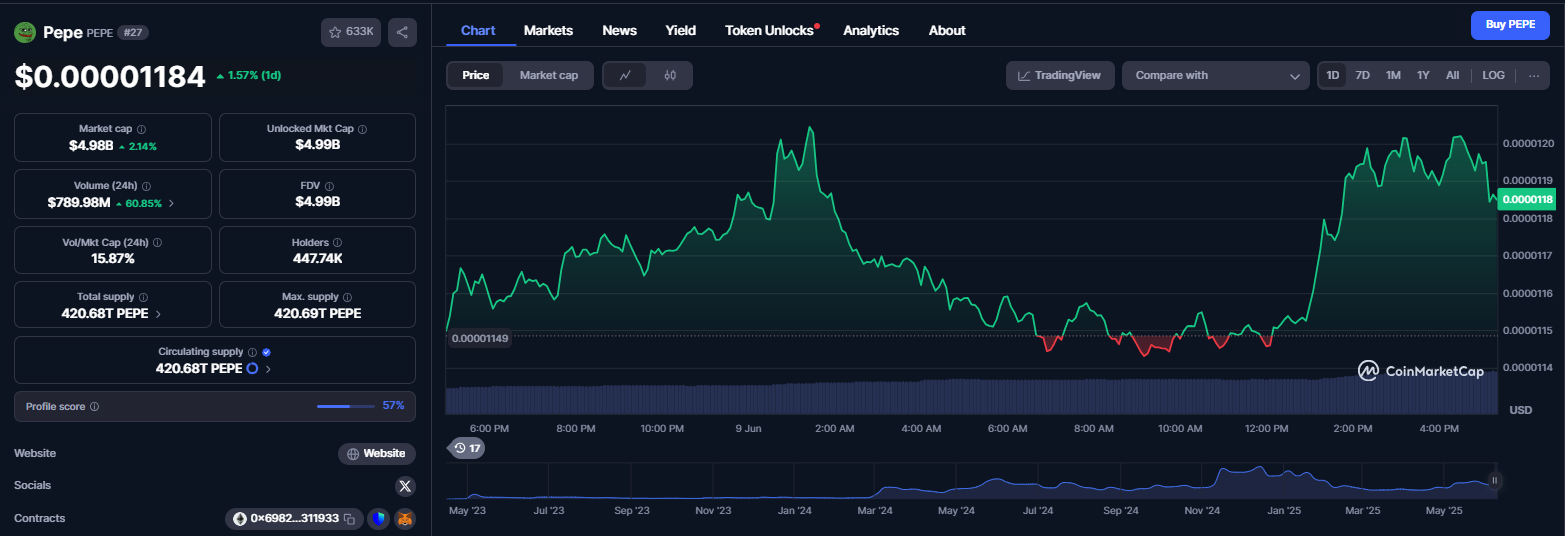Image resolution: width=1565 pixels, height=536 pixels.
Task: Click the verified badge near Circulating supply
Action: click(x=266, y=352)
